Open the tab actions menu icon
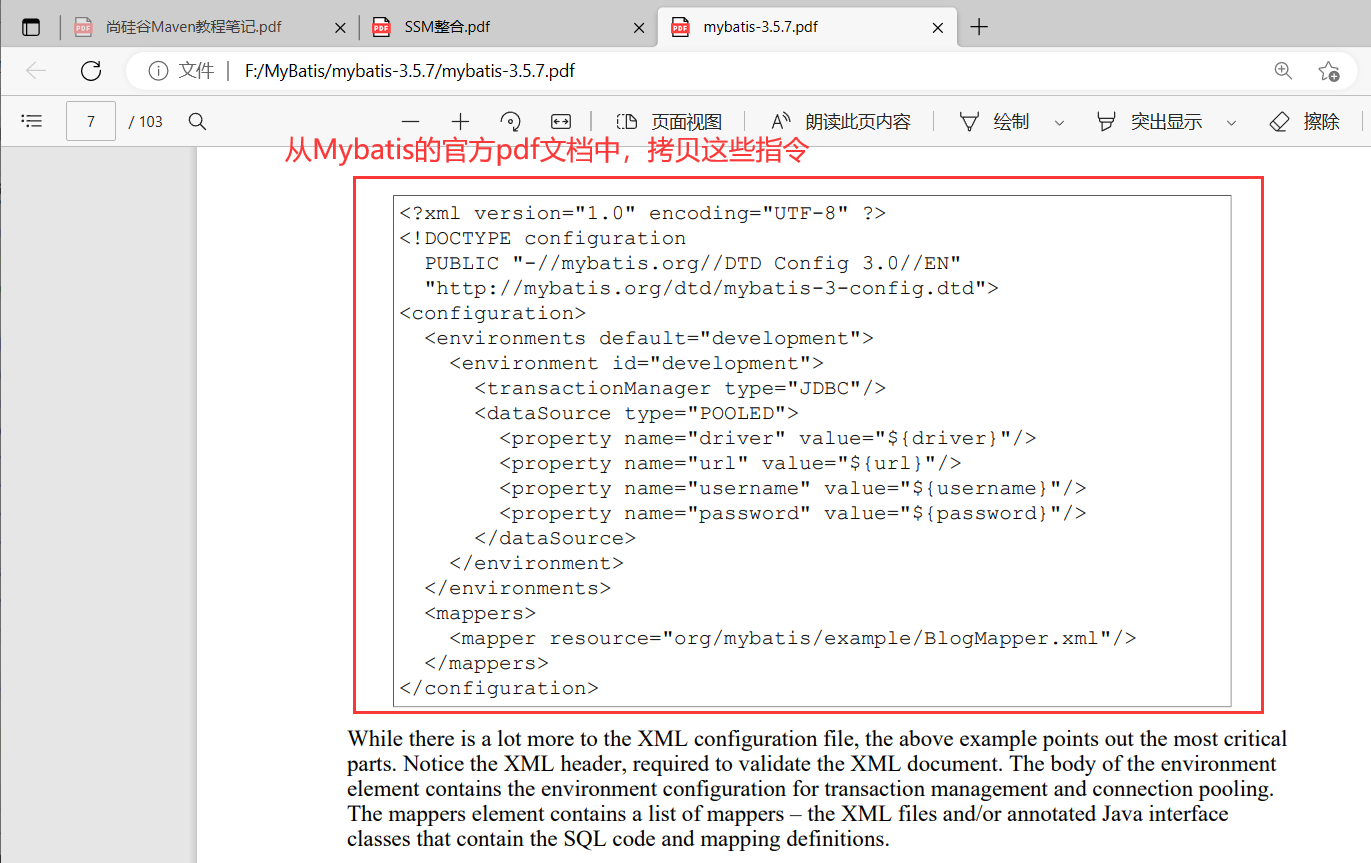The image size is (1371, 863). (31, 27)
